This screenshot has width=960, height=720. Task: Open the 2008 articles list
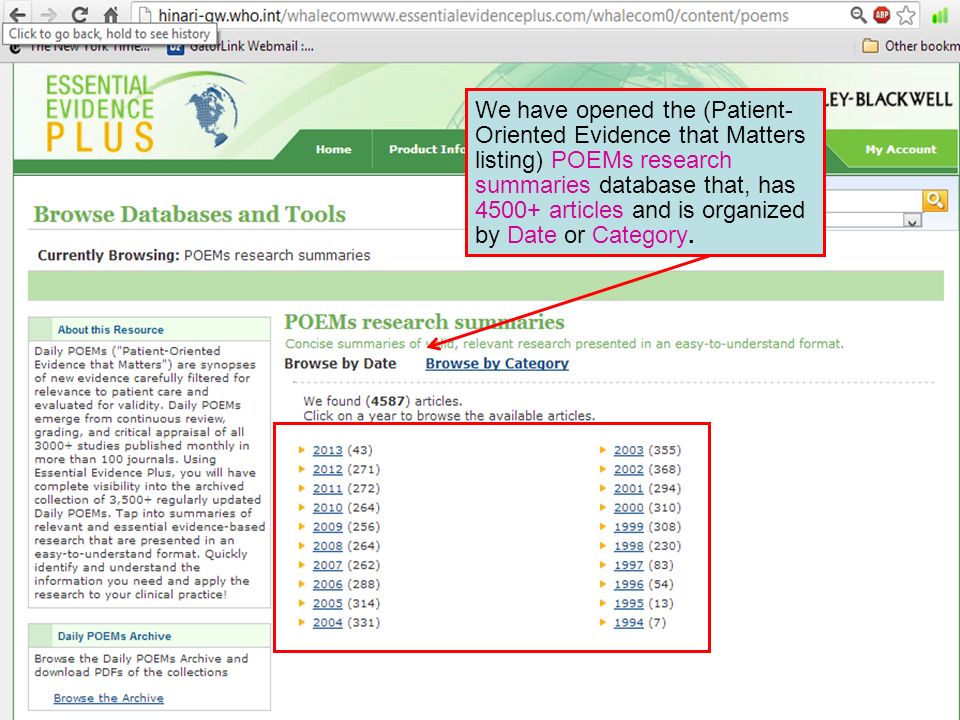tap(328, 546)
